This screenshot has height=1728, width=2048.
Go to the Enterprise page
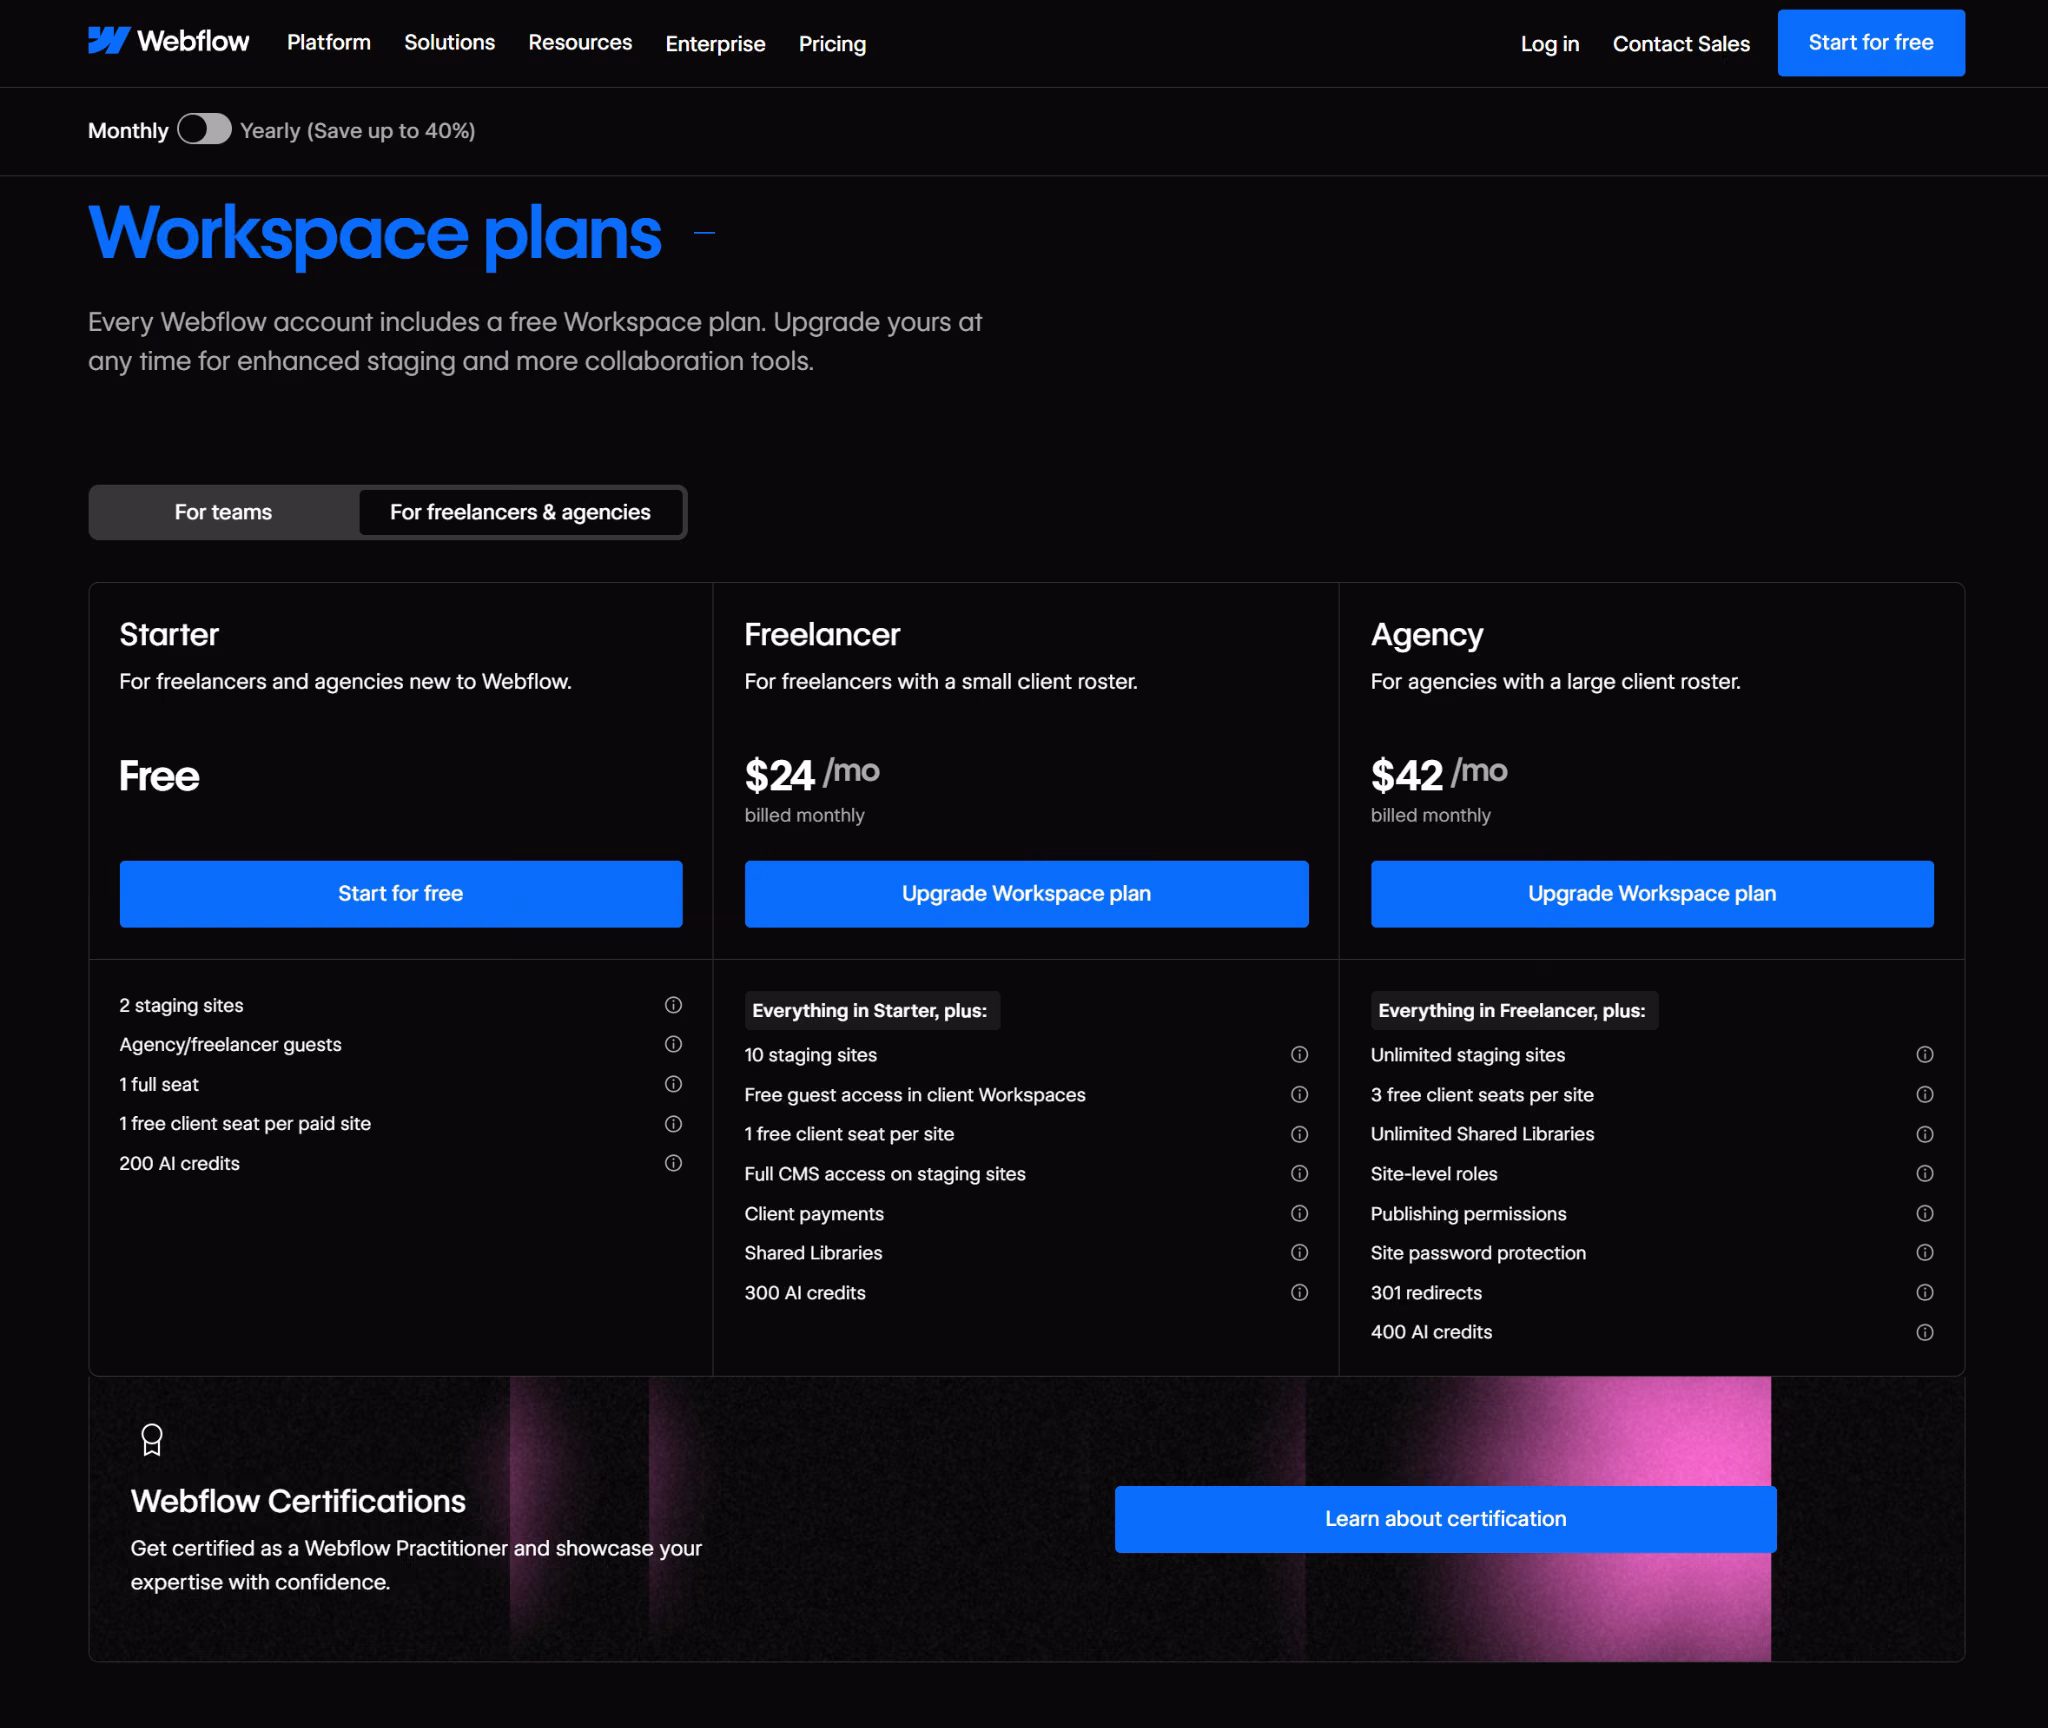pos(715,43)
